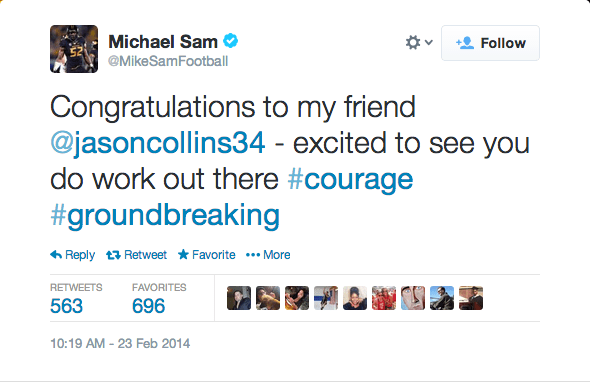The image size is (590, 382).
Task: Open the first retweeter avatar
Action: [x=239, y=298]
